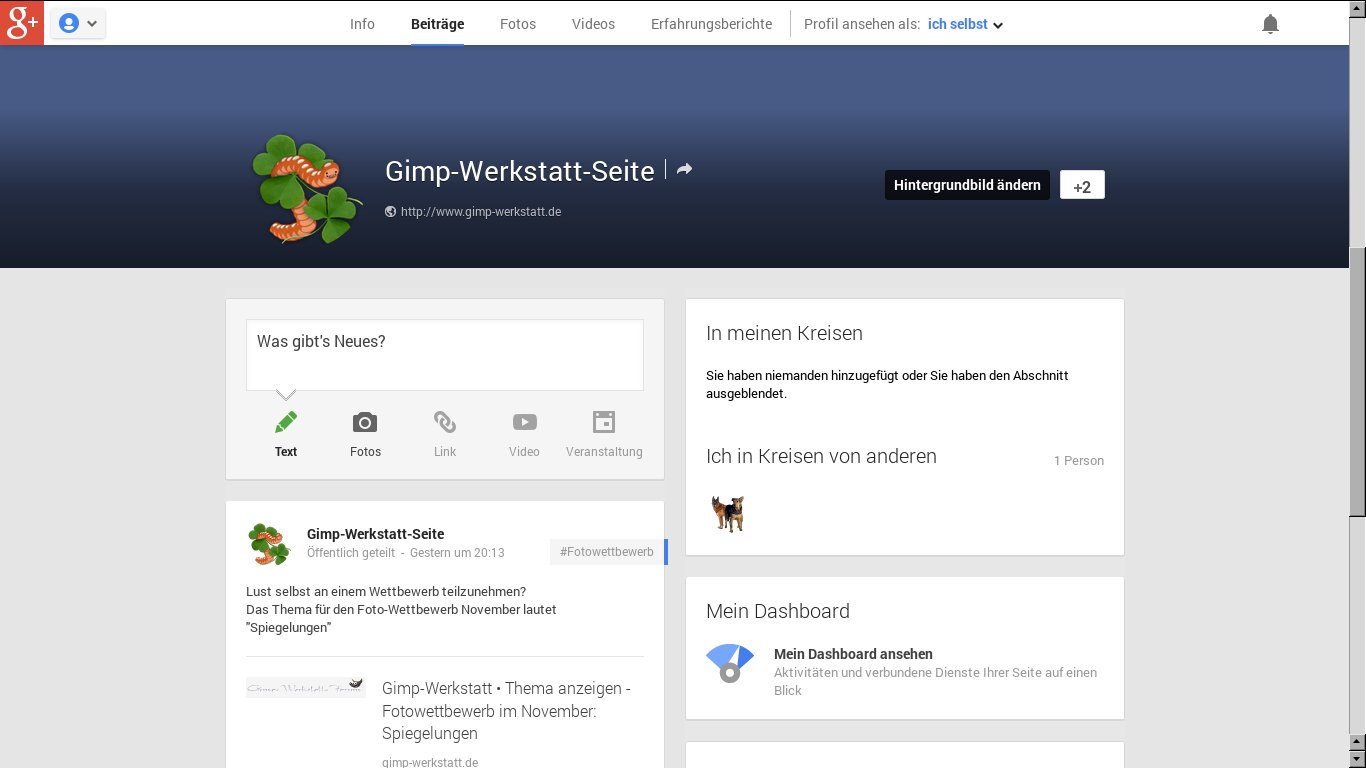
Task: Open the account switcher dropdown
Action: pos(78,23)
